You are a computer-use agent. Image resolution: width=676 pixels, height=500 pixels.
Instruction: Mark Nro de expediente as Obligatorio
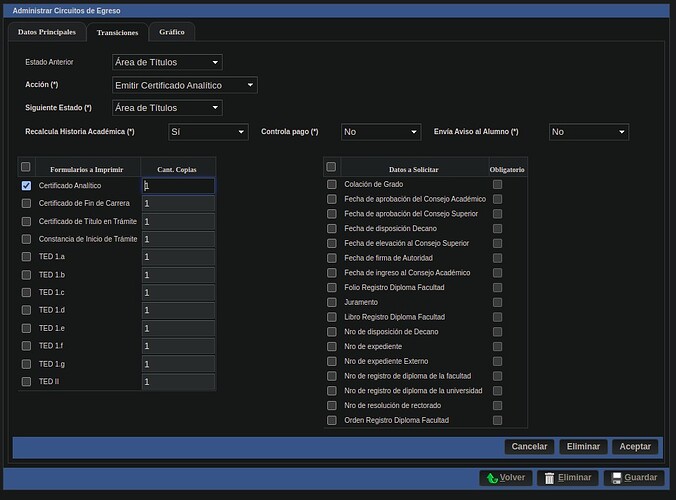(498, 347)
